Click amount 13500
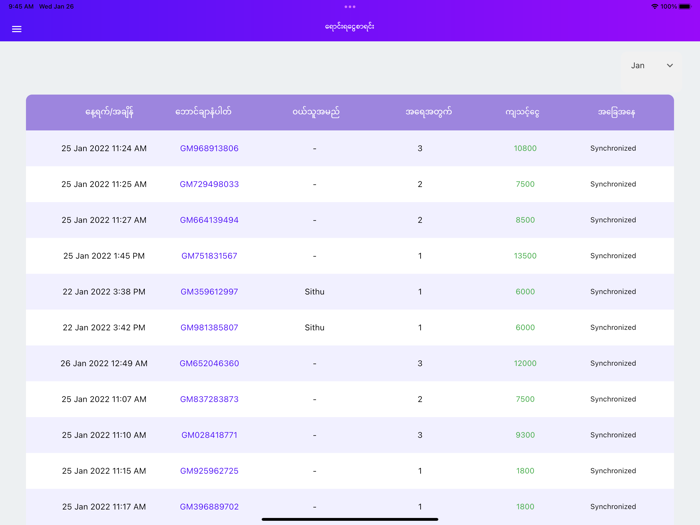This screenshot has height=525, width=700. coord(525,256)
